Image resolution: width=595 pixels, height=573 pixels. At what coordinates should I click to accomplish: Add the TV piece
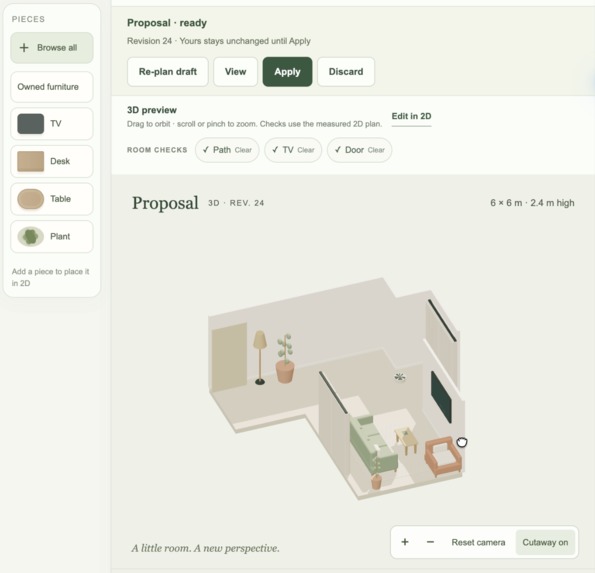[52, 124]
